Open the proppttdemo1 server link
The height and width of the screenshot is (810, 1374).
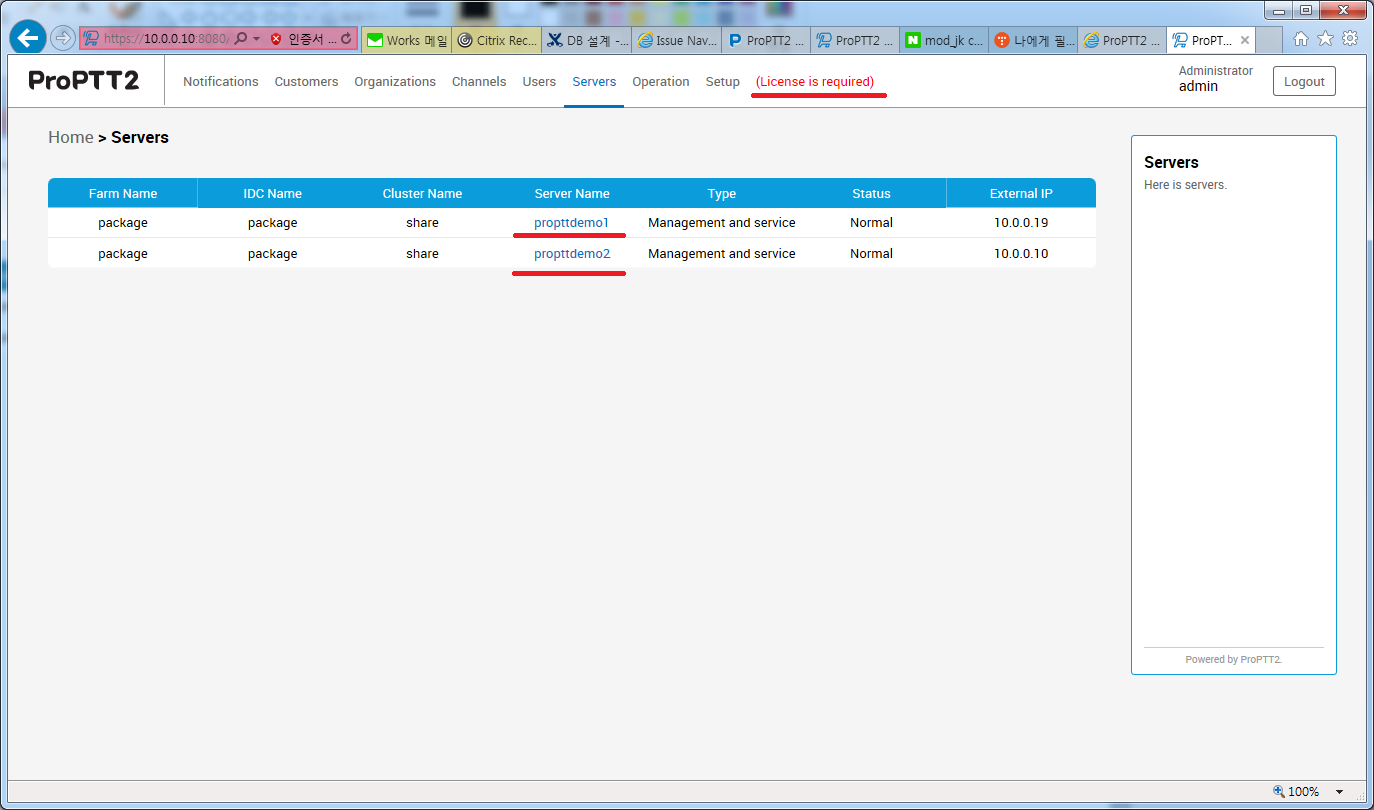[x=571, y=223]
